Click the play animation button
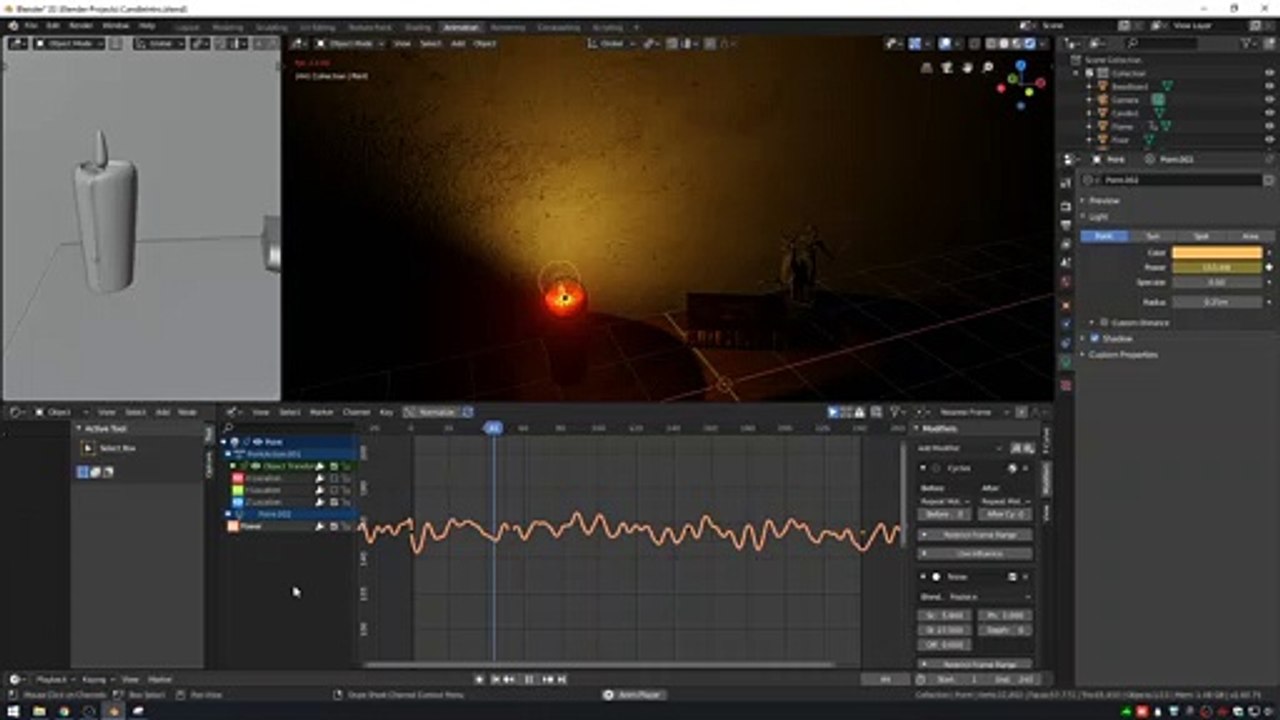Viewport: 1280px width, 720px height. tap(528, 679)
